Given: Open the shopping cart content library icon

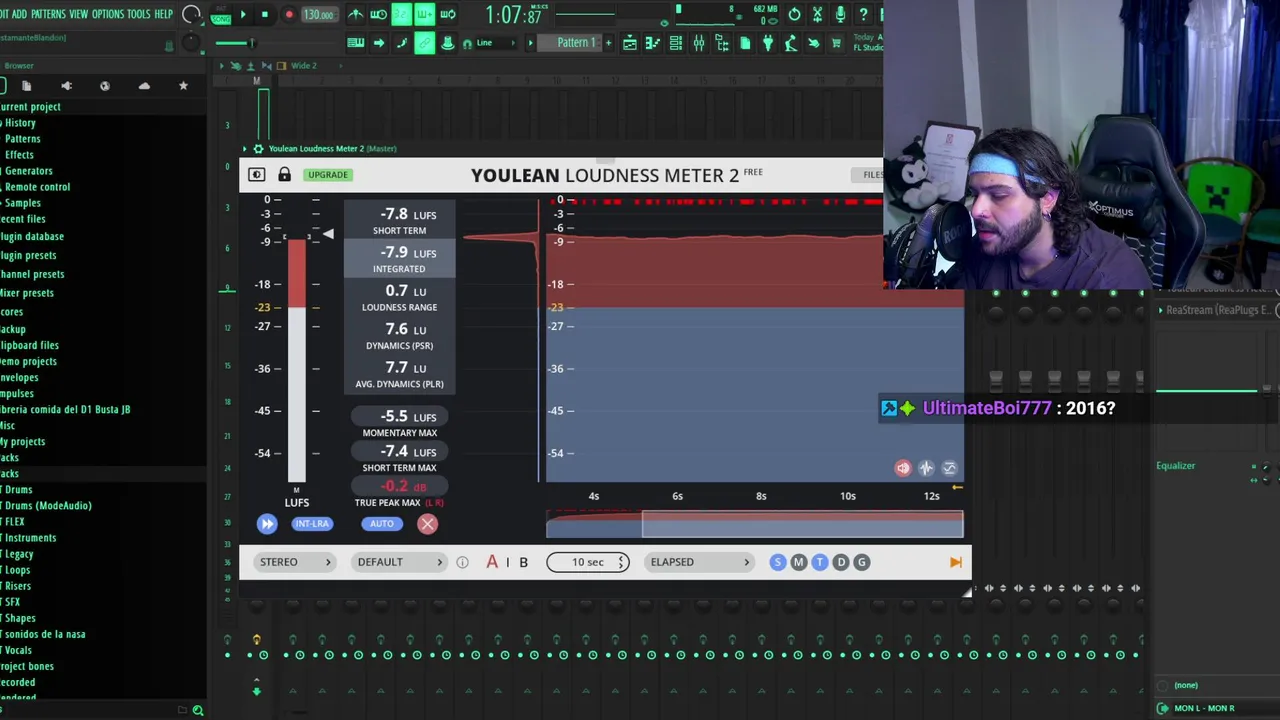Looking at the screenshot, I should tap(836, 43).
